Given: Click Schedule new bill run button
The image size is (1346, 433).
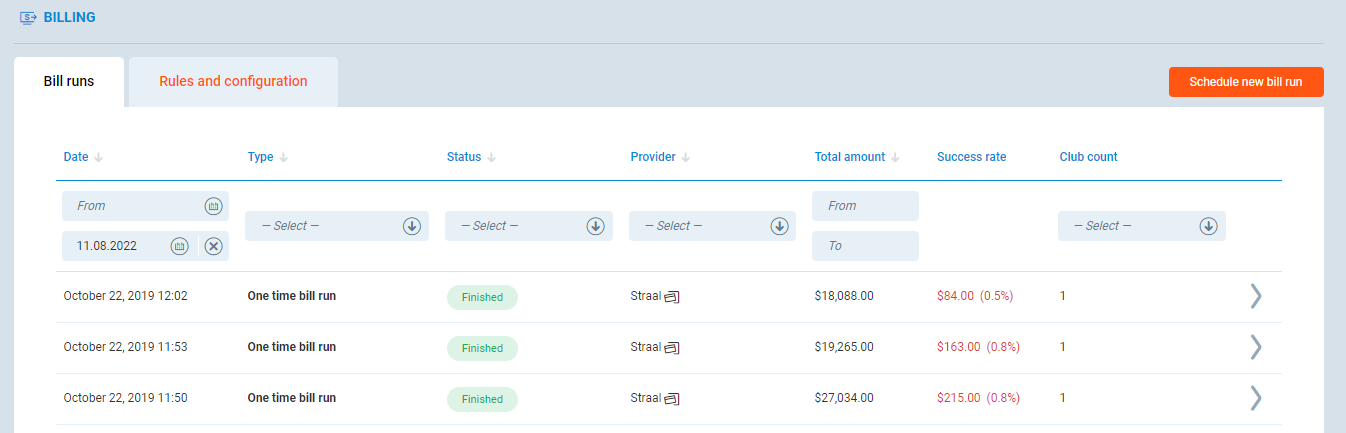Looking at the screenshot, I should [x=1245, y=82].
